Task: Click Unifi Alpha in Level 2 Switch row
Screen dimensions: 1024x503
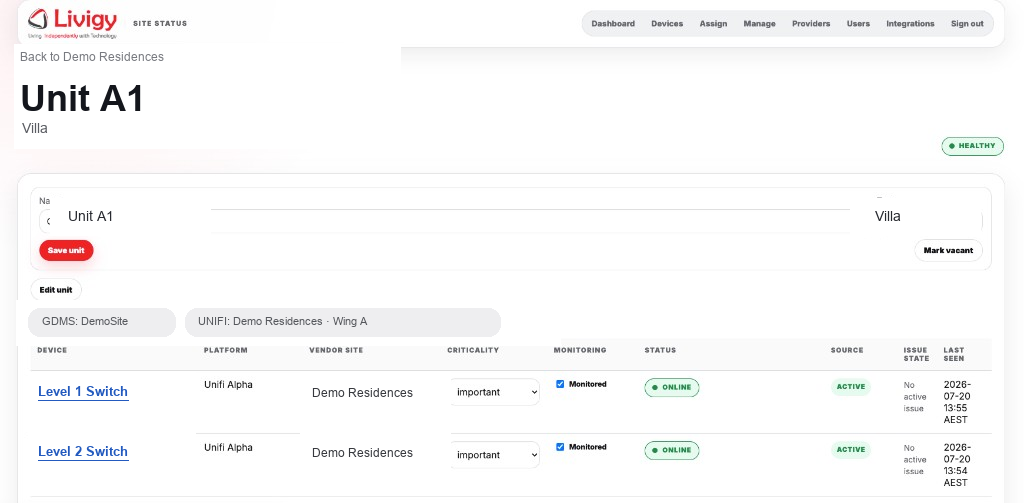Action: click(228, 447)
